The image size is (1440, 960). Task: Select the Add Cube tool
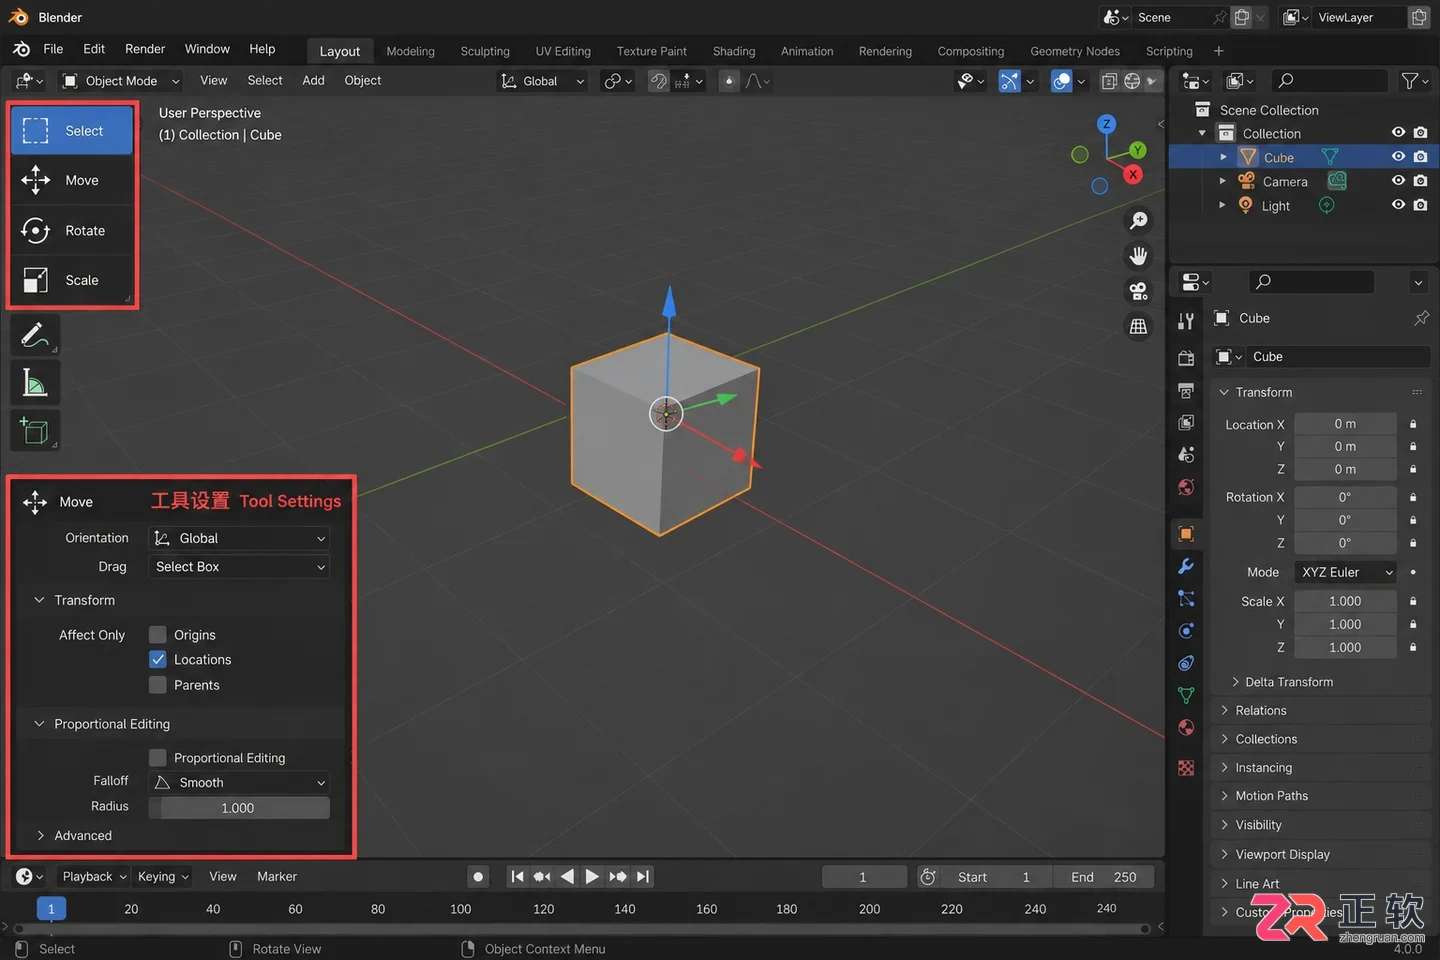[35, 430]
